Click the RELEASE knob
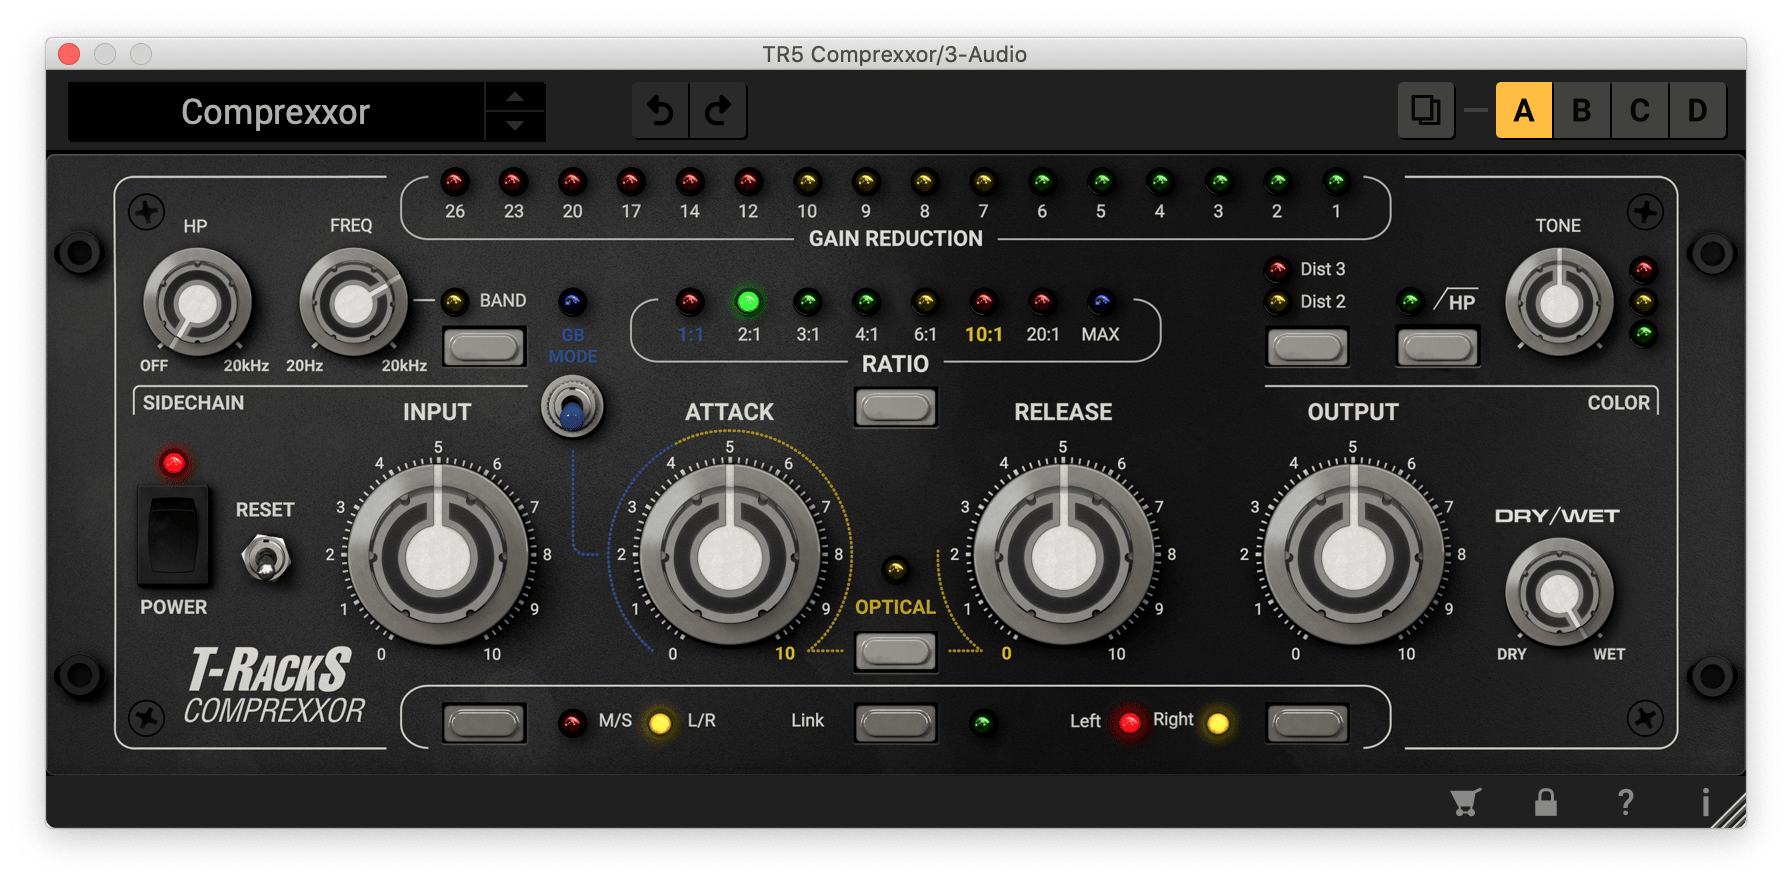The image size is (1792, 882). 1063,556
